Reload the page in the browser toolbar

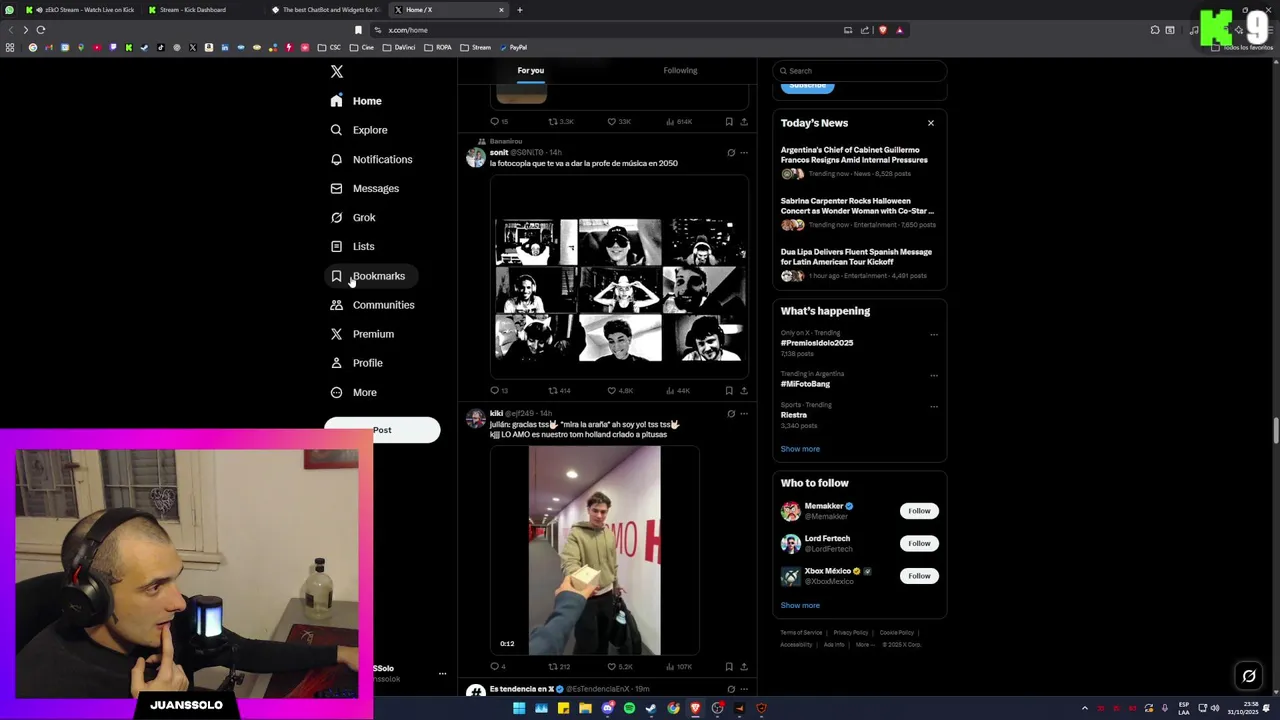click(x=41, y=30)
